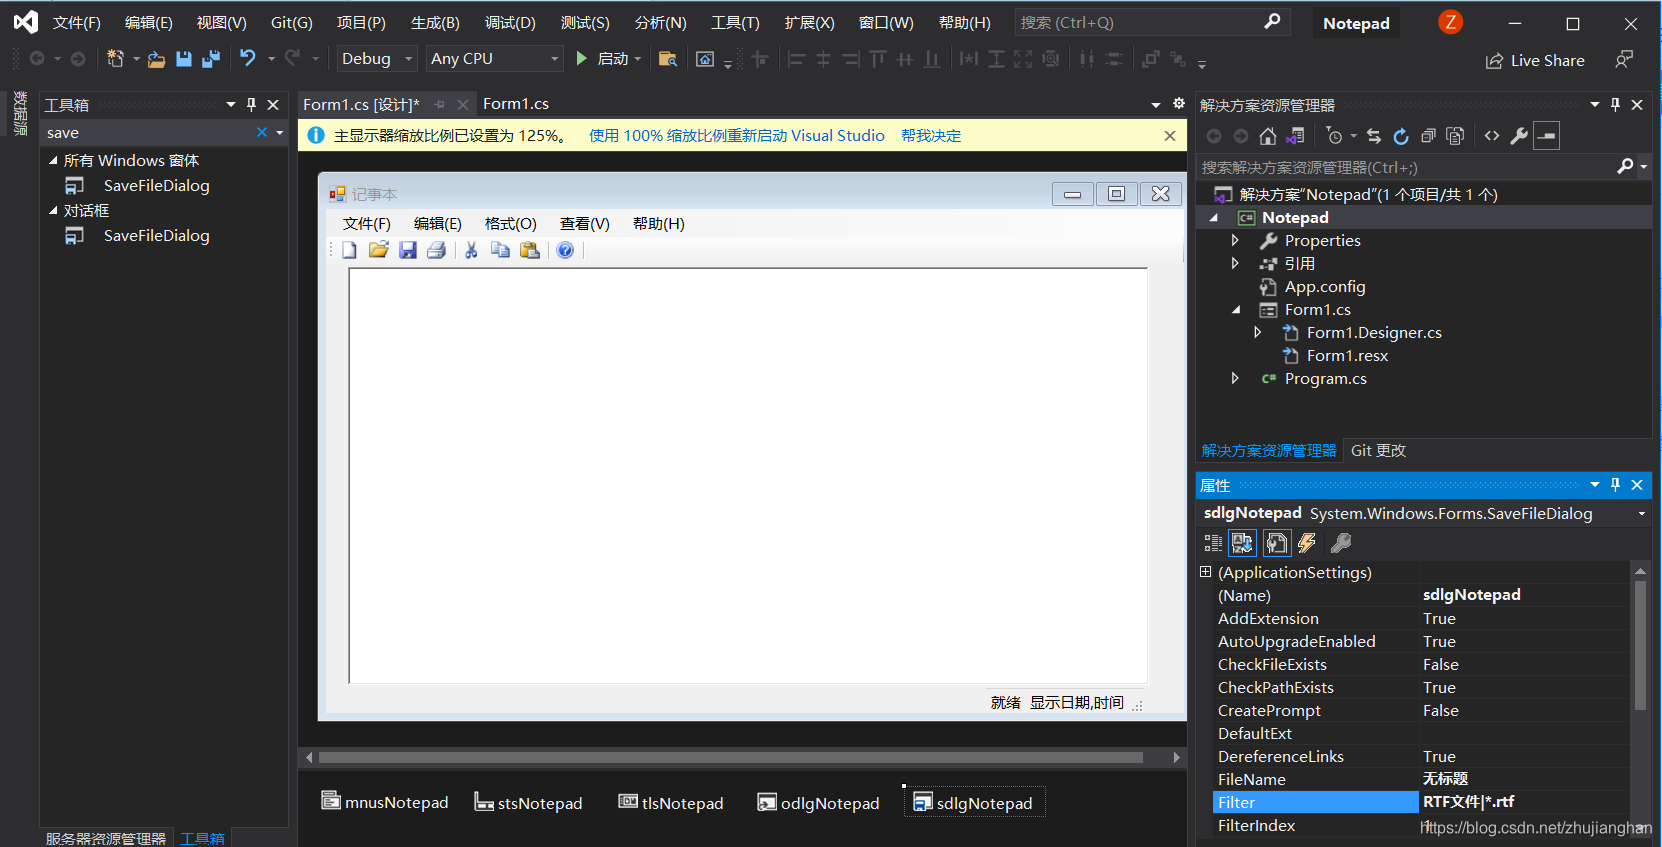
Task: Open the Git(G) menu
Action: pos(292,22)
